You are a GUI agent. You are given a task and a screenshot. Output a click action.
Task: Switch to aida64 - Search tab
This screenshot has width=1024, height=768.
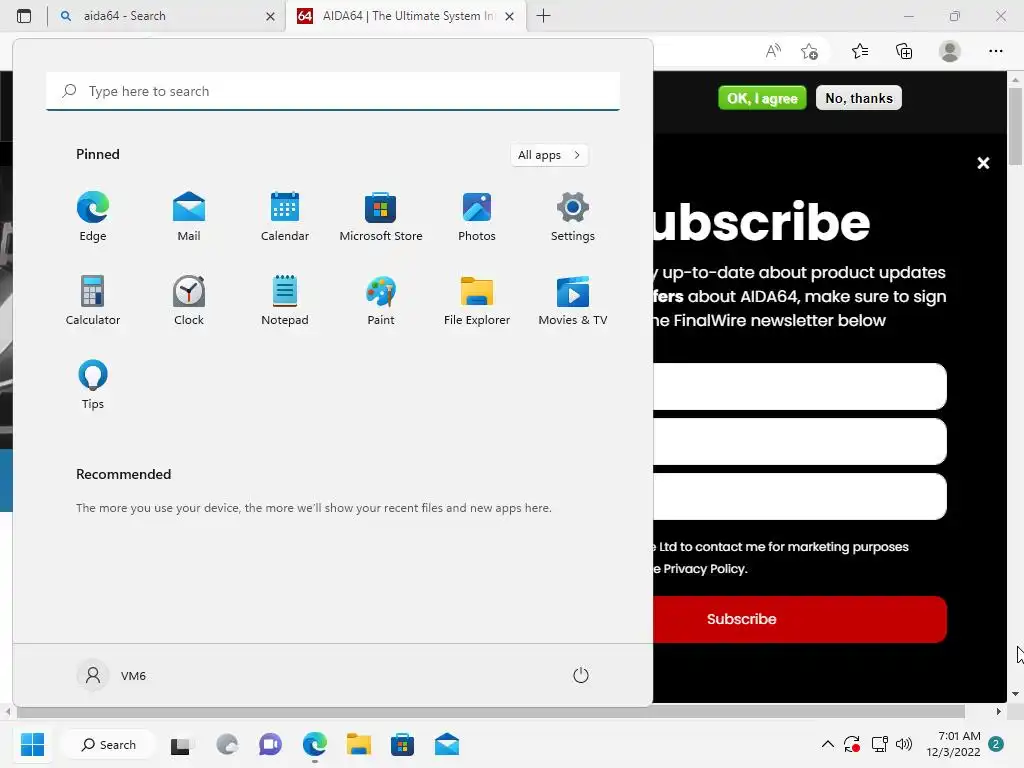tap(167, 16)
